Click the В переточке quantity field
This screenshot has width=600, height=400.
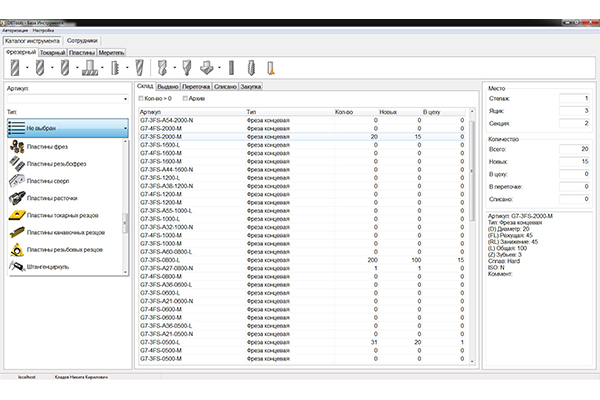click(574, 187)
